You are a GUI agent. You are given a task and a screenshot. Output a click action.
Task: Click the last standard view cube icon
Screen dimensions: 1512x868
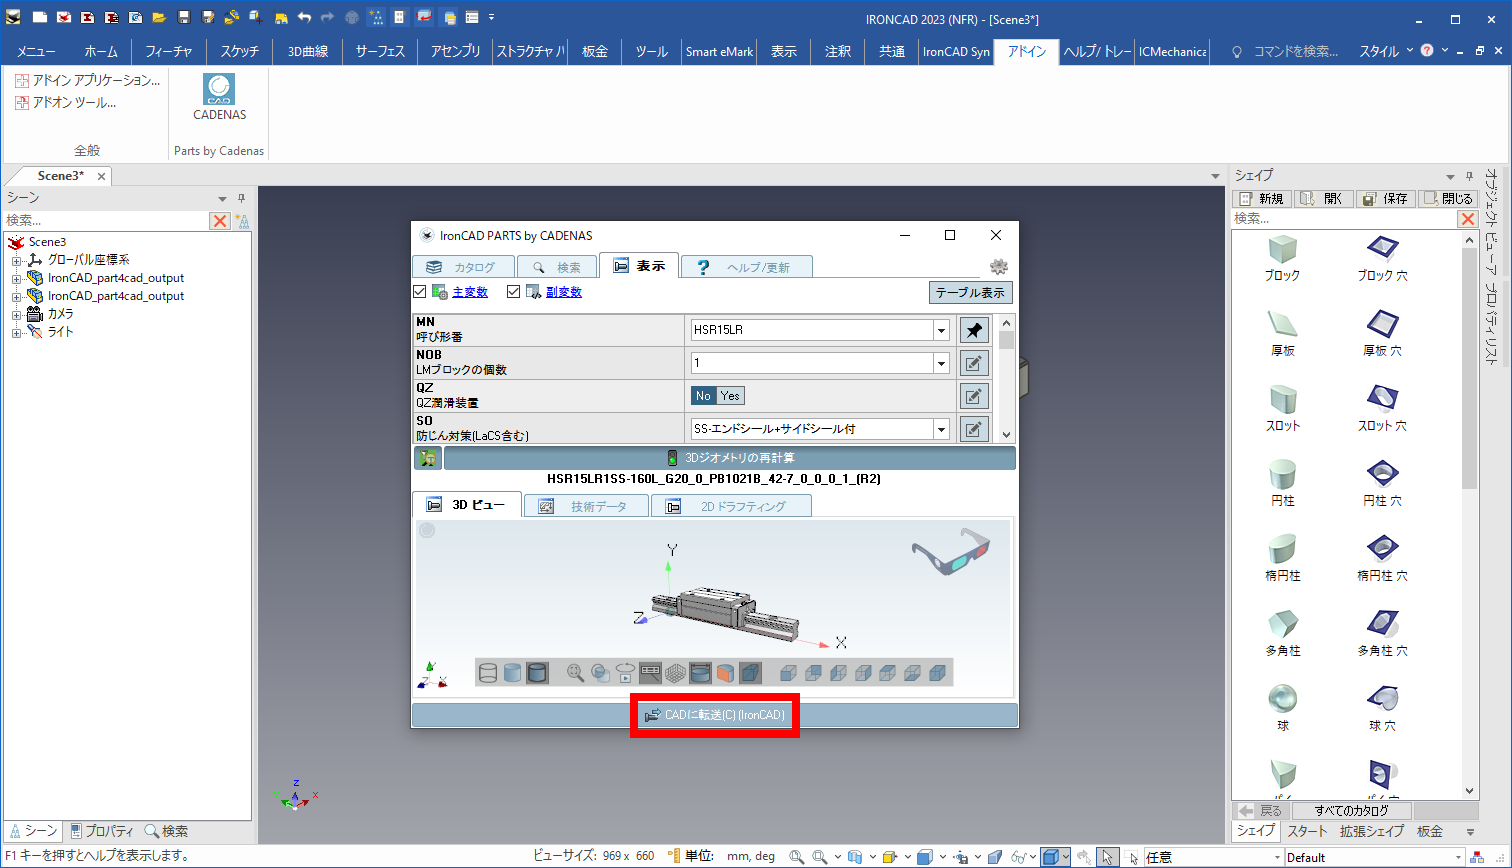938,673
